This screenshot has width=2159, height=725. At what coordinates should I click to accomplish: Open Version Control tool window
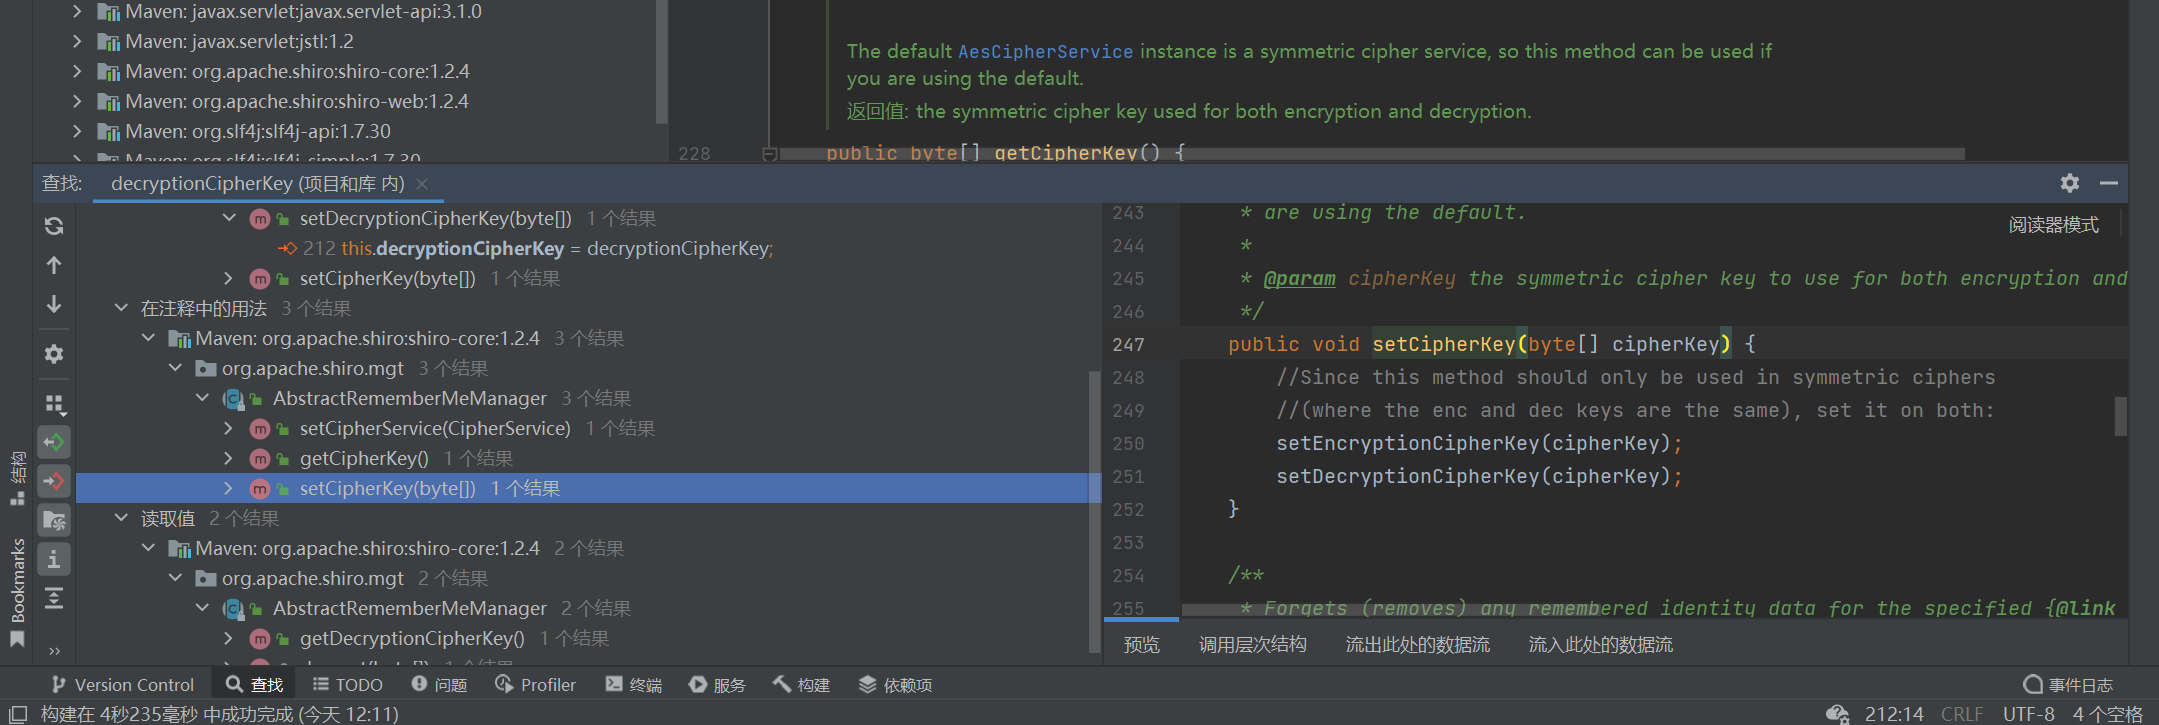point(123,685)
